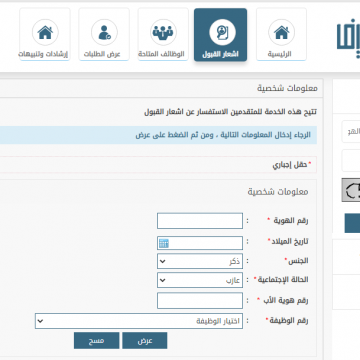Open عرض الطلبات requests tab
Viewport: 360px width, 360px height.
[104, 35]
